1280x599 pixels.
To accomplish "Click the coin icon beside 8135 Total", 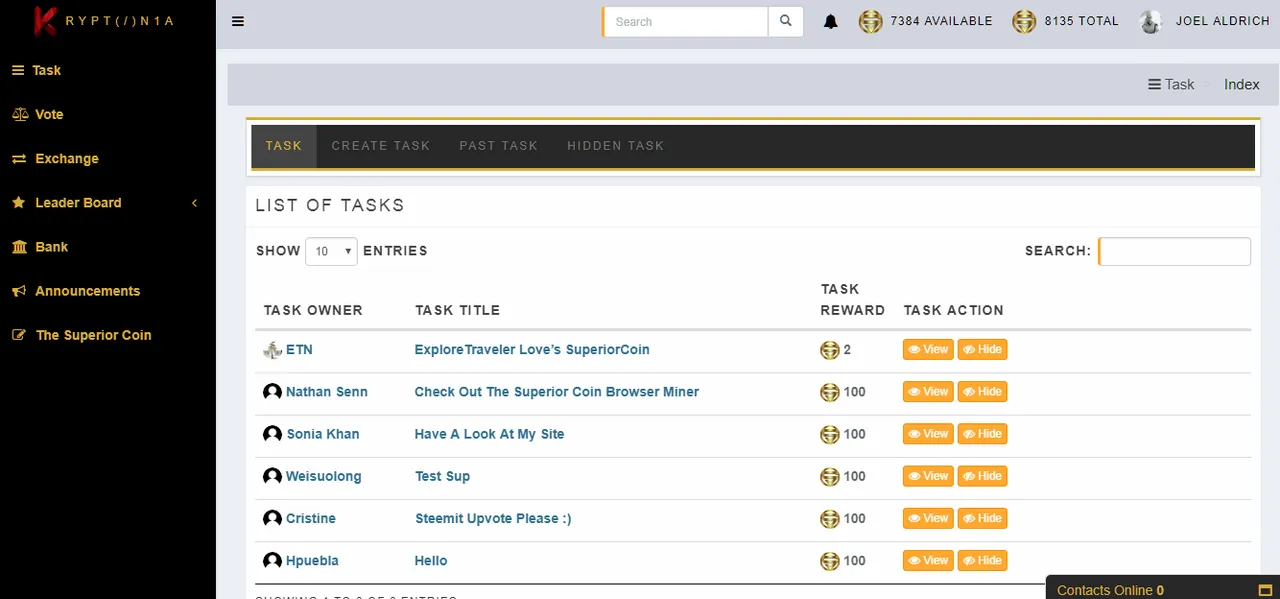I will click(x=1024, y=21).
